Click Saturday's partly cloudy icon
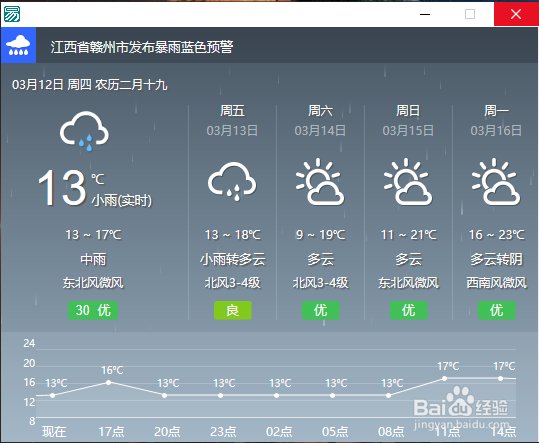Image resolution: width=539 pixels, height=443 pixels. [x=320, y=182]
